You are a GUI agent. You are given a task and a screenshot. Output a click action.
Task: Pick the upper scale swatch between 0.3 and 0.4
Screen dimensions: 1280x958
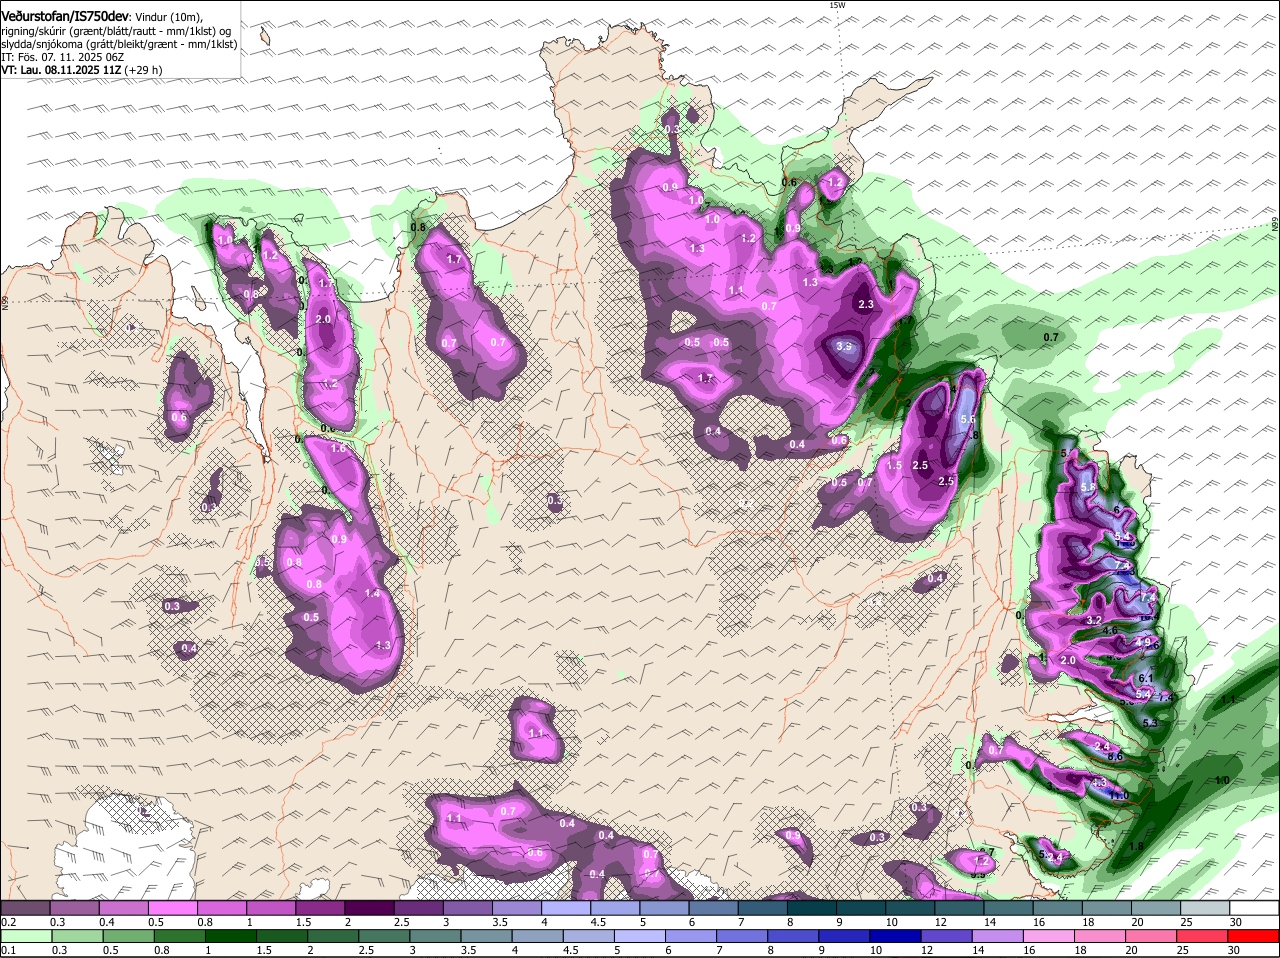tap(75, 907)
